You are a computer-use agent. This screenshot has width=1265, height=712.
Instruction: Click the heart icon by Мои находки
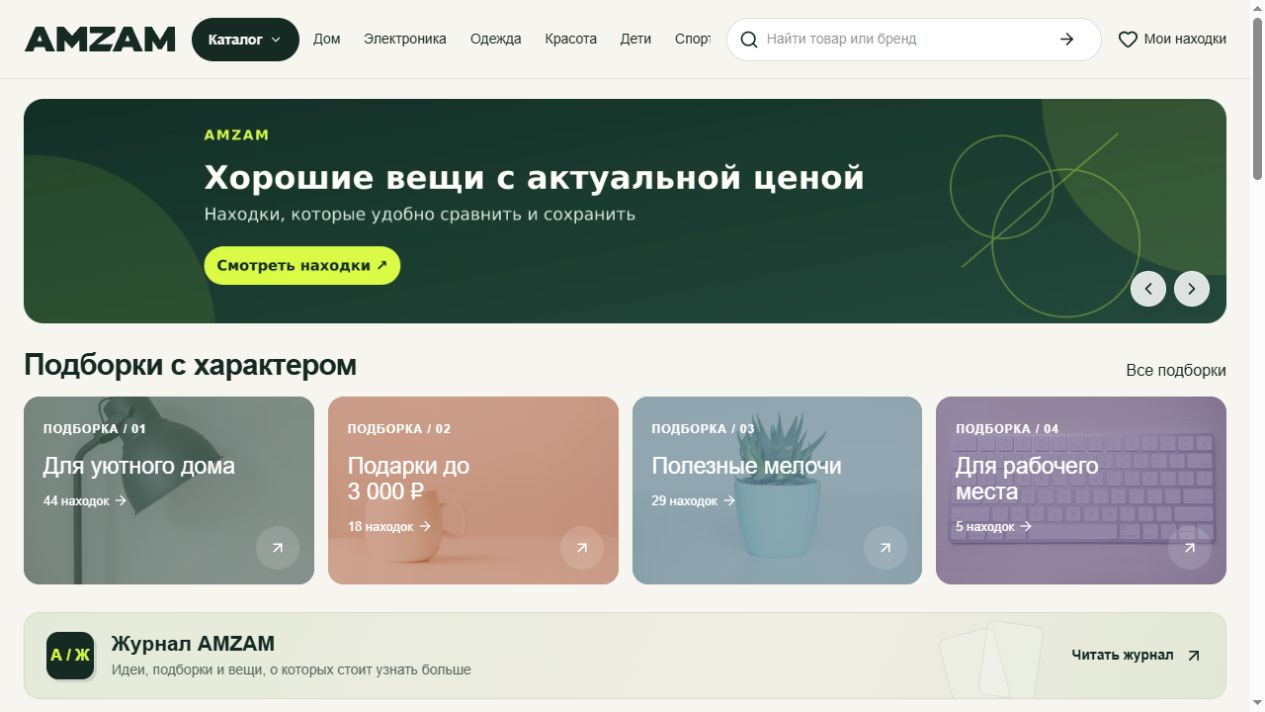pyautogui.click(x=1128, y=40)
